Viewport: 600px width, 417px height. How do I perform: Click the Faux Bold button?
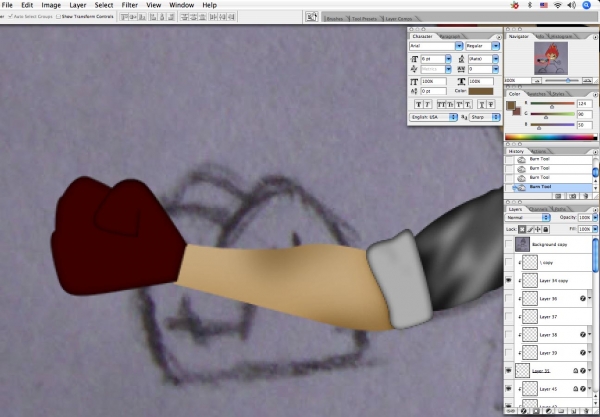click(418, 104)
